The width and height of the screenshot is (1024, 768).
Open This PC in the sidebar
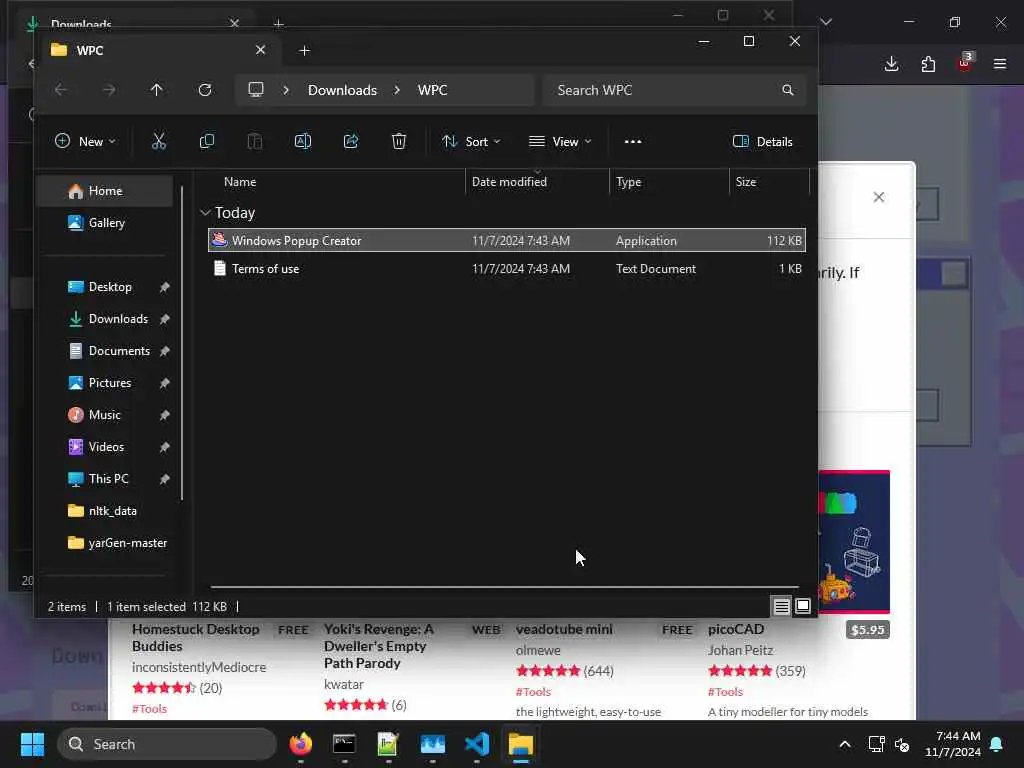(104, 479)
